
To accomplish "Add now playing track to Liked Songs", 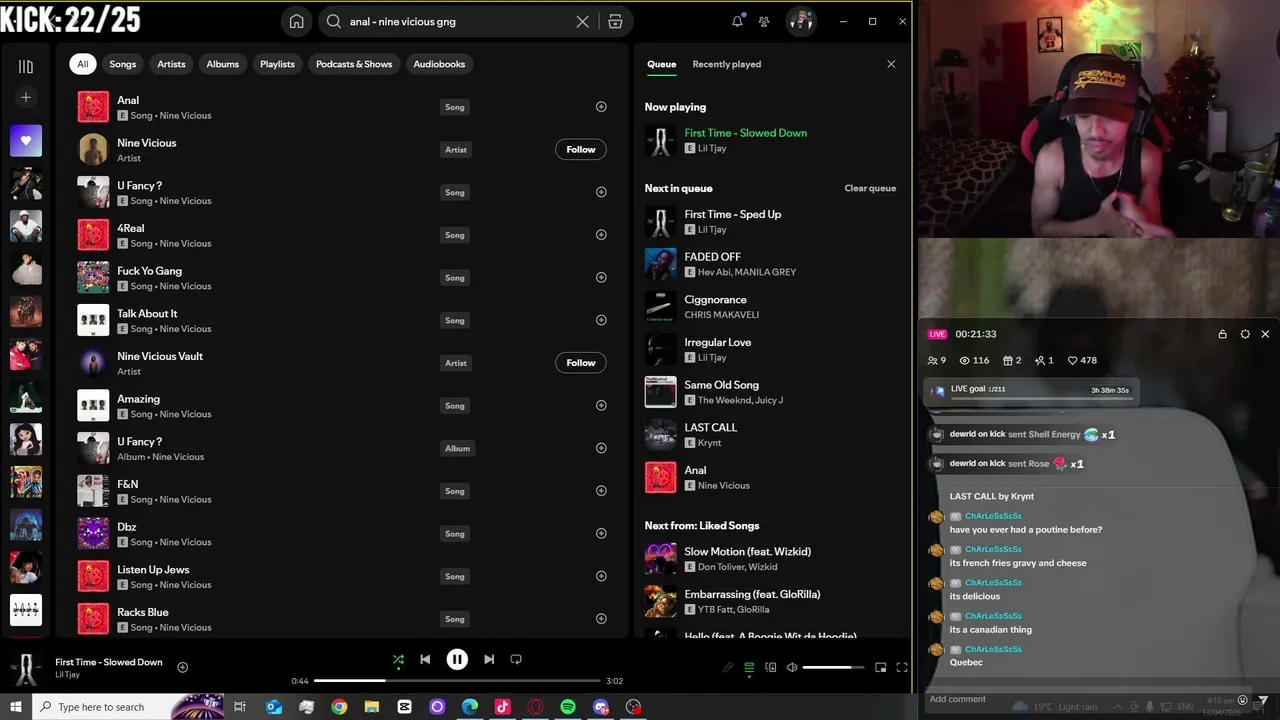I will 182,667.
